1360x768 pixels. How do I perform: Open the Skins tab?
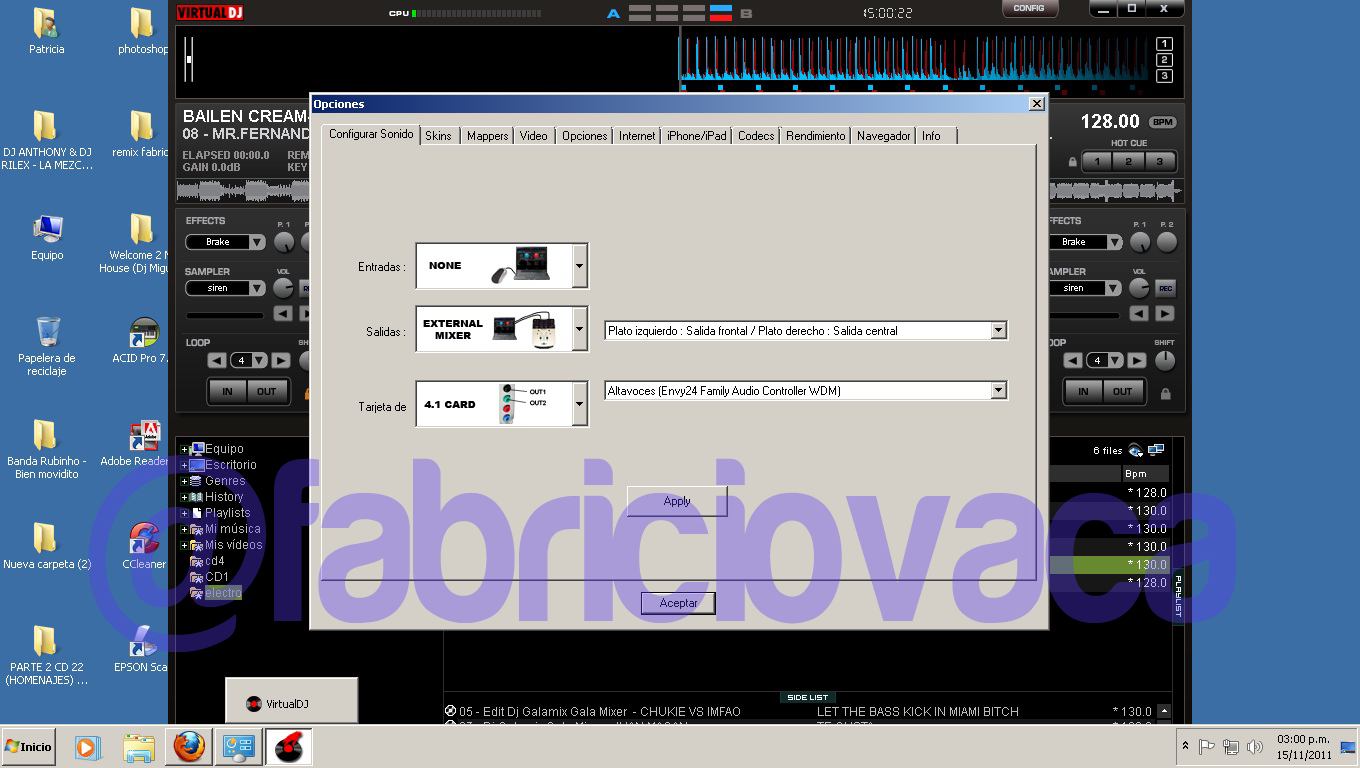pyautogui.click(x=438, y=136)
